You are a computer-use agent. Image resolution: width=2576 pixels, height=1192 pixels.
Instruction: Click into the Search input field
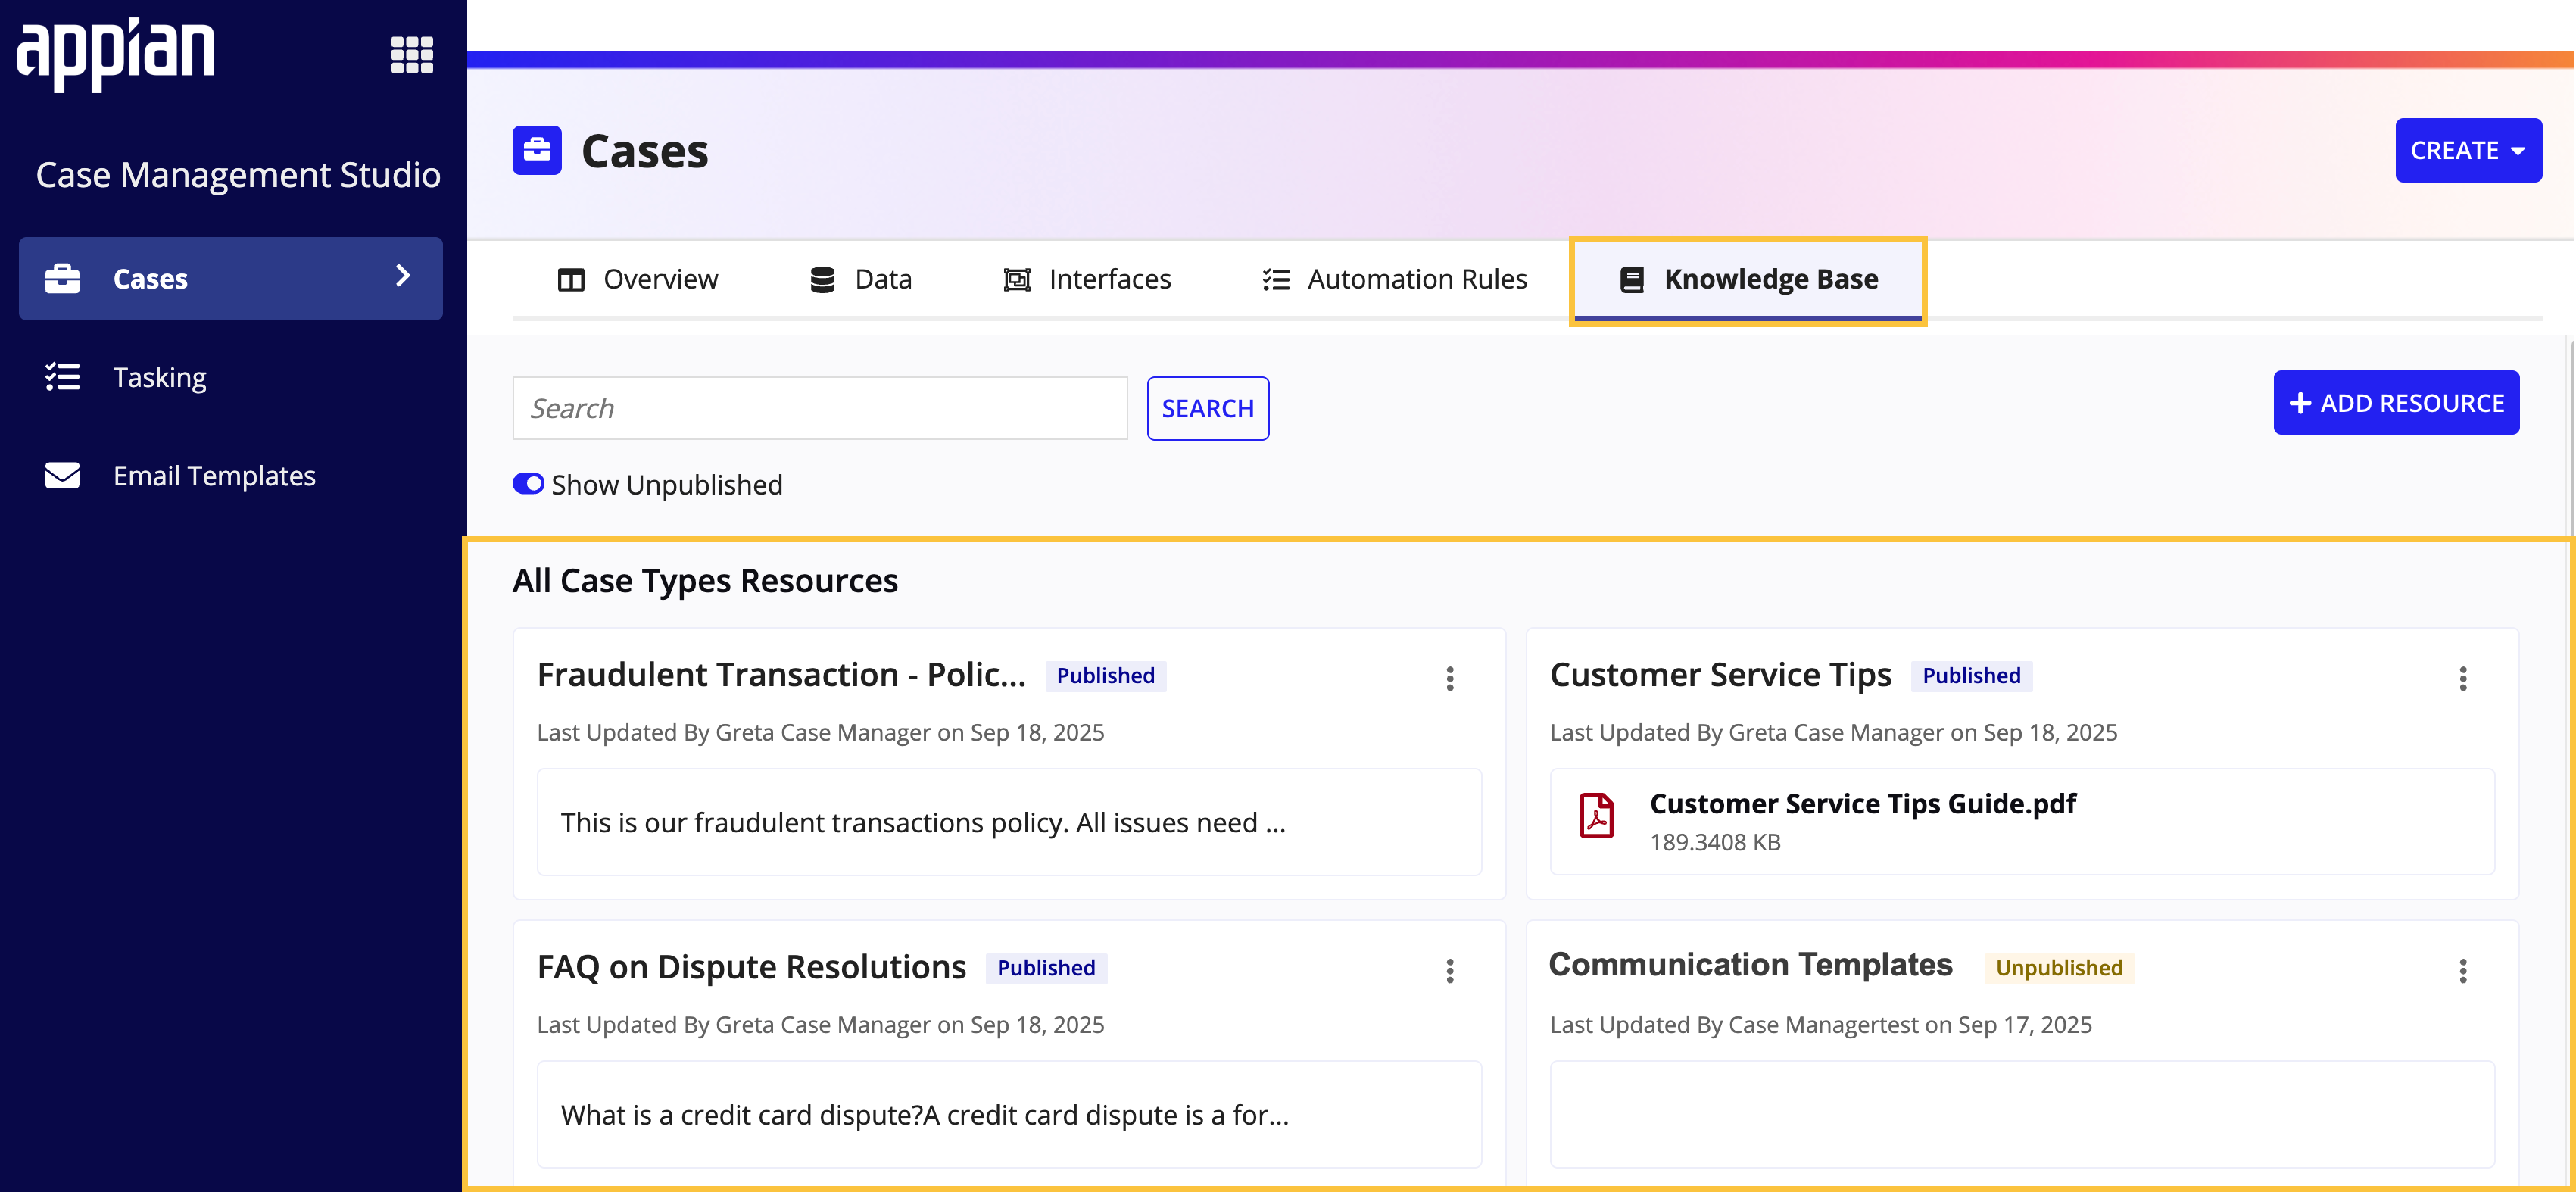click(x=820, y=408)
